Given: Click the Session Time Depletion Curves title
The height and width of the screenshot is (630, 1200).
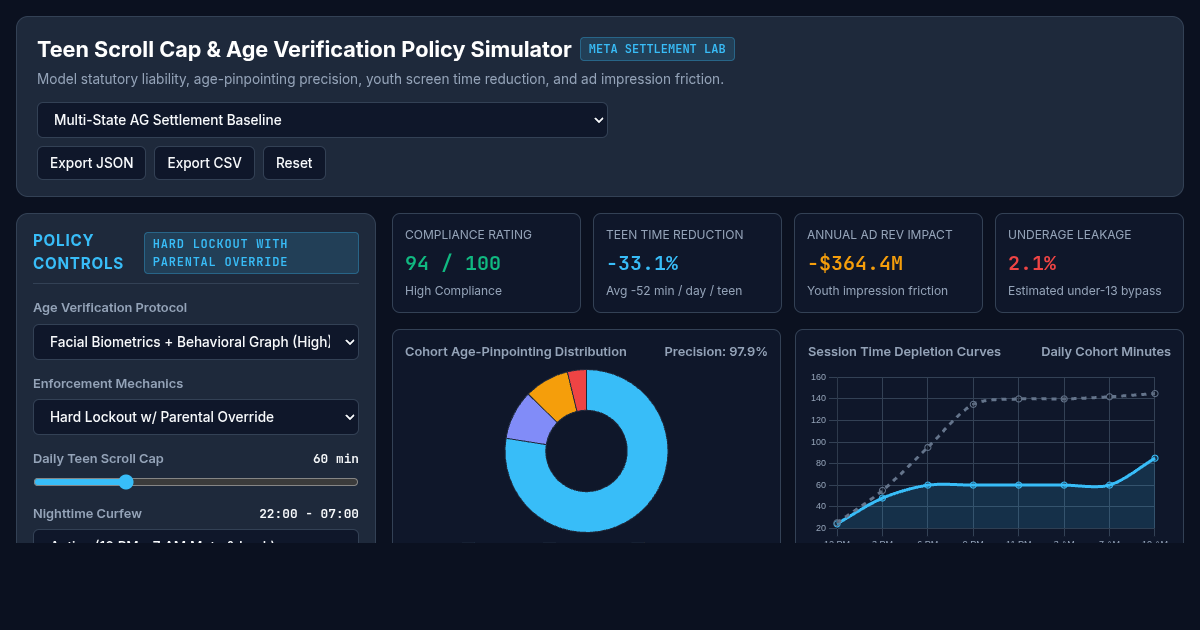Looking at the screenshot, I should point(904,352).
